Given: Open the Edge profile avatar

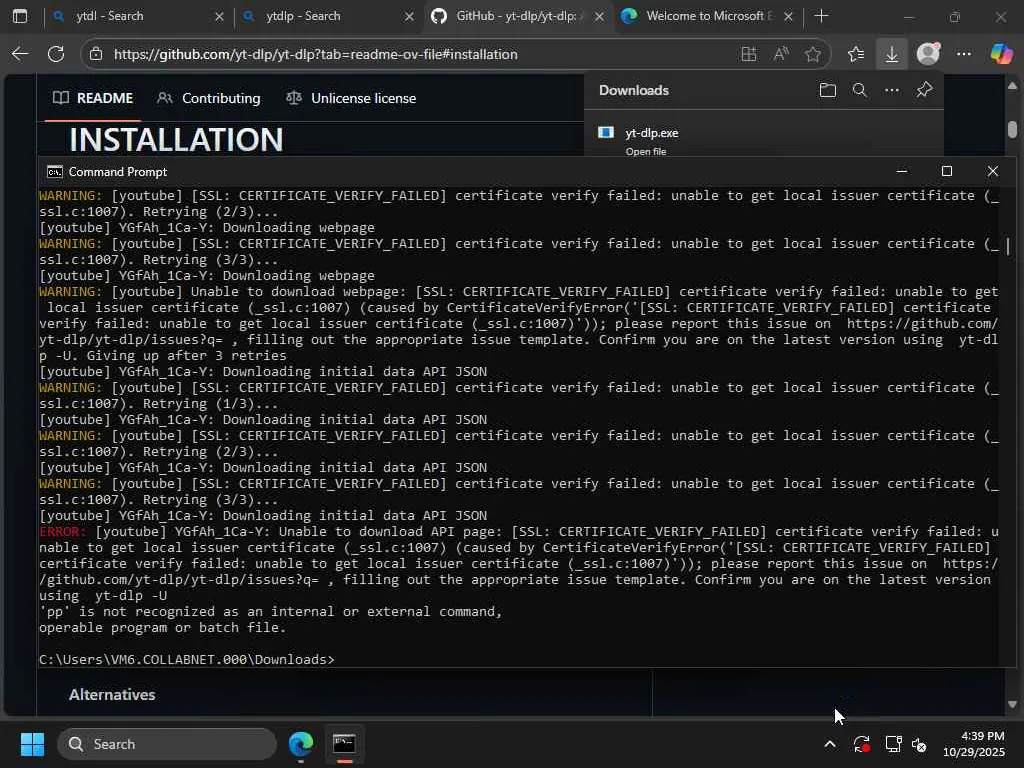Looking at the screenshot, I should (x=928, y=54).
